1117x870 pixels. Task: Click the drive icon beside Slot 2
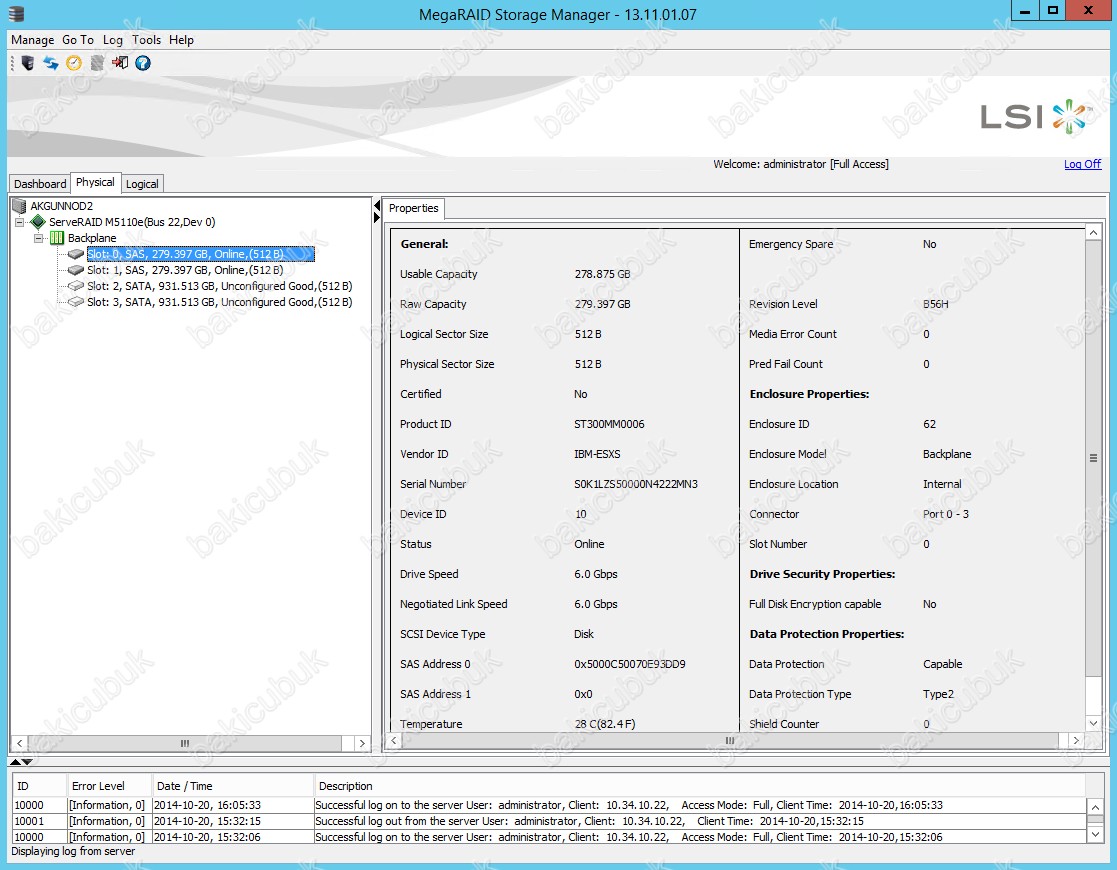[x=76, y=286]
